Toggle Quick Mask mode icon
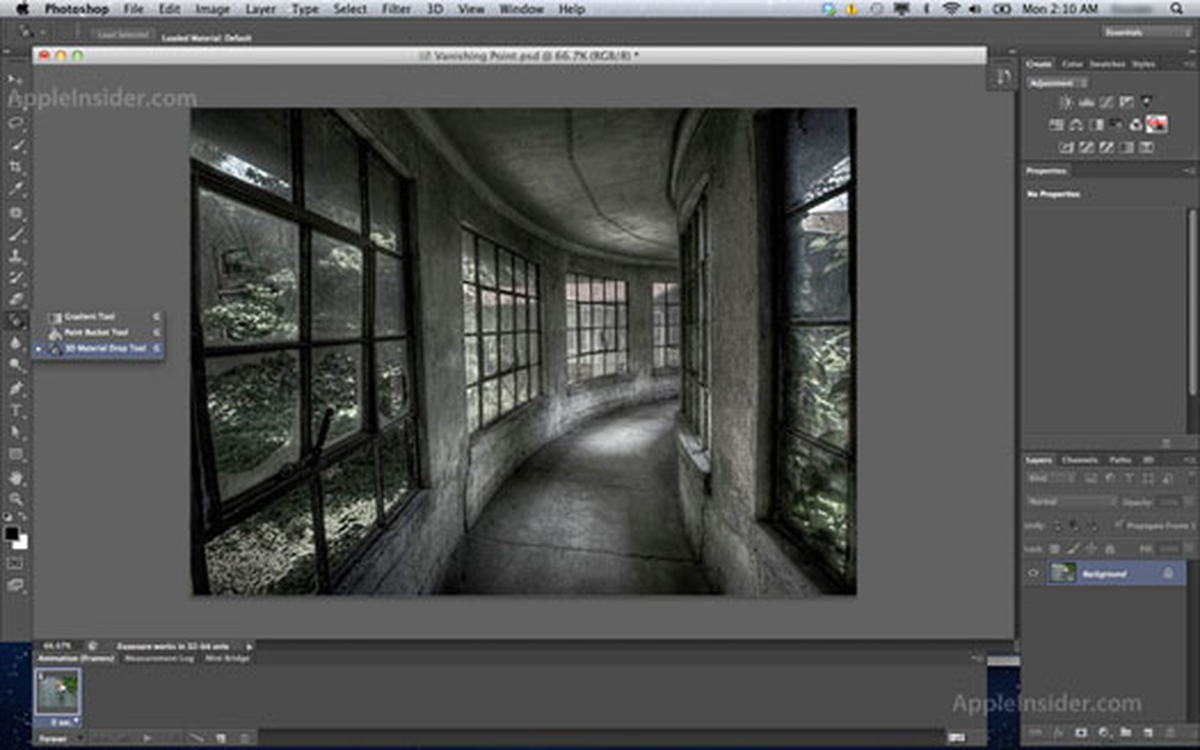This screenshot has width=1200, height=750. [x=16, y=563]
